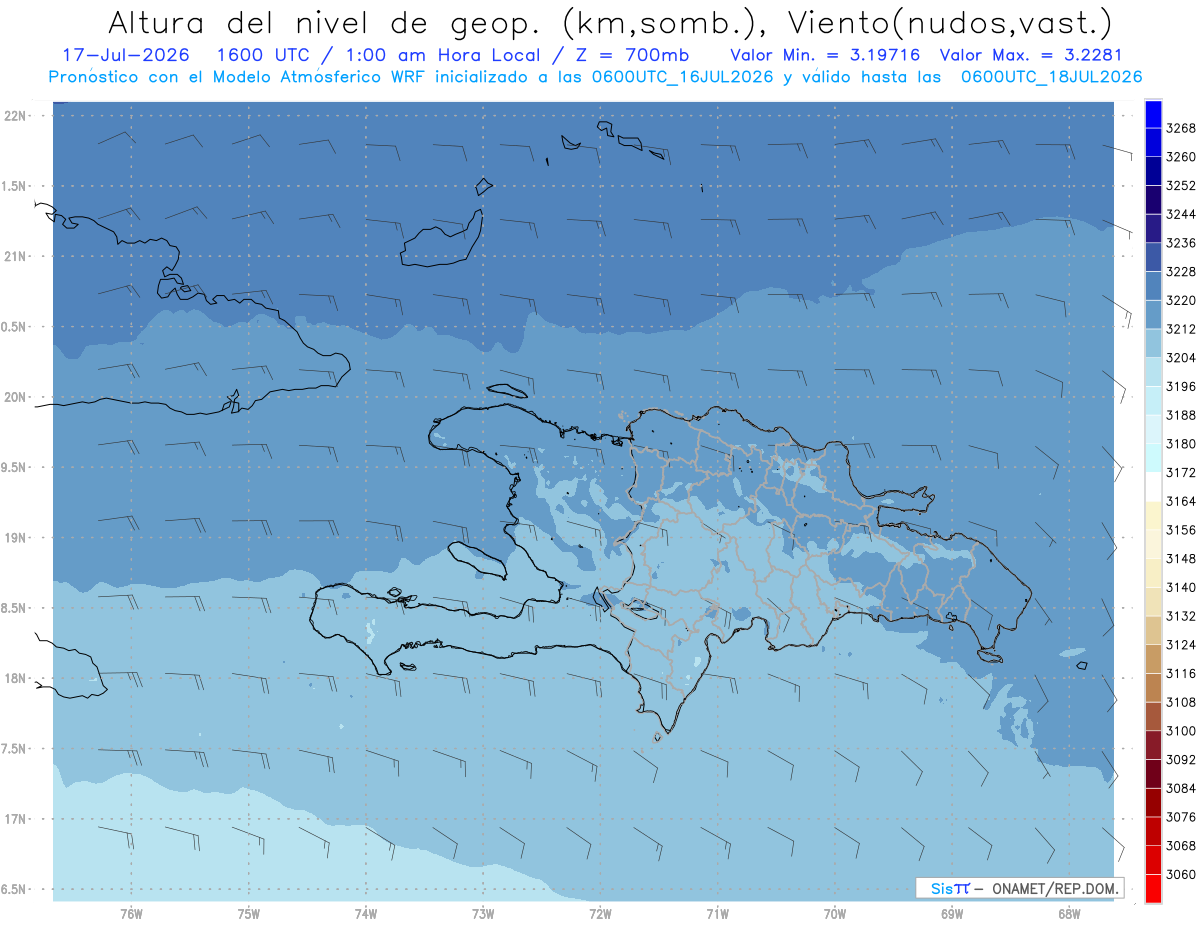The width and height of the screenshot is (1200, 927).
Task: Click the 70W longitude label
Action: point(835,913)
